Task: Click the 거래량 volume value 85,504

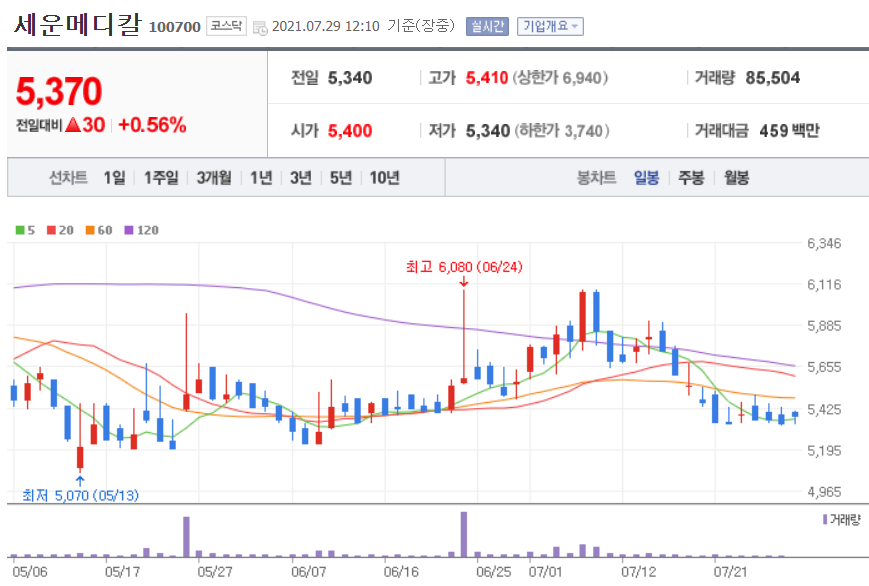Action: coord(773,78)
